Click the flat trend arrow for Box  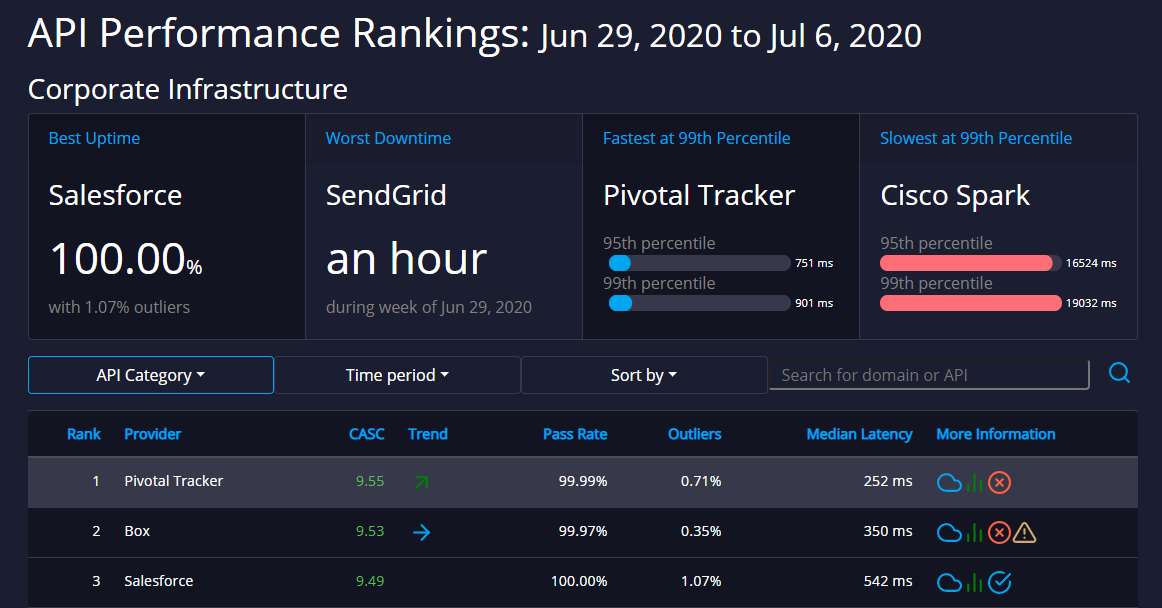coord(421,532)
